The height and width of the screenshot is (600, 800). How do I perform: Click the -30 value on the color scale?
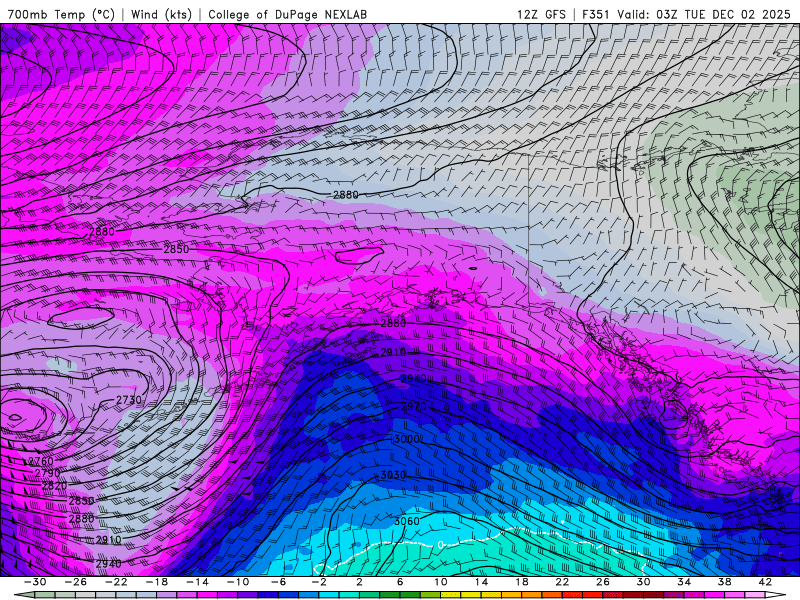tap(35, 582)
